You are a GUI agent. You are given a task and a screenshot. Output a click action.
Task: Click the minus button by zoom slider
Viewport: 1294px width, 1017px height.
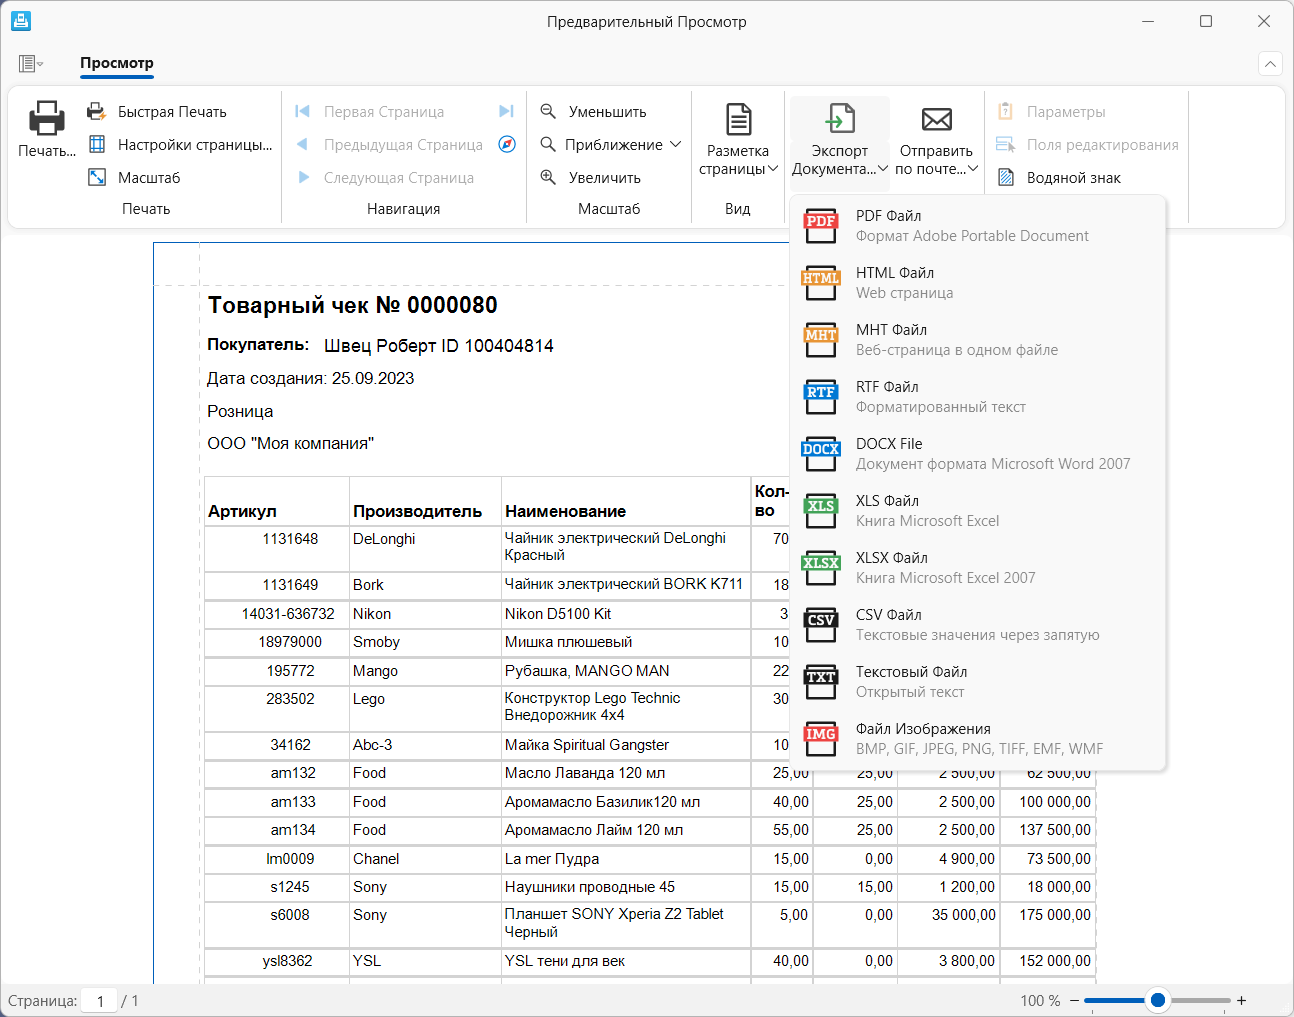pyautogui.click(x=1075, y=1000)
